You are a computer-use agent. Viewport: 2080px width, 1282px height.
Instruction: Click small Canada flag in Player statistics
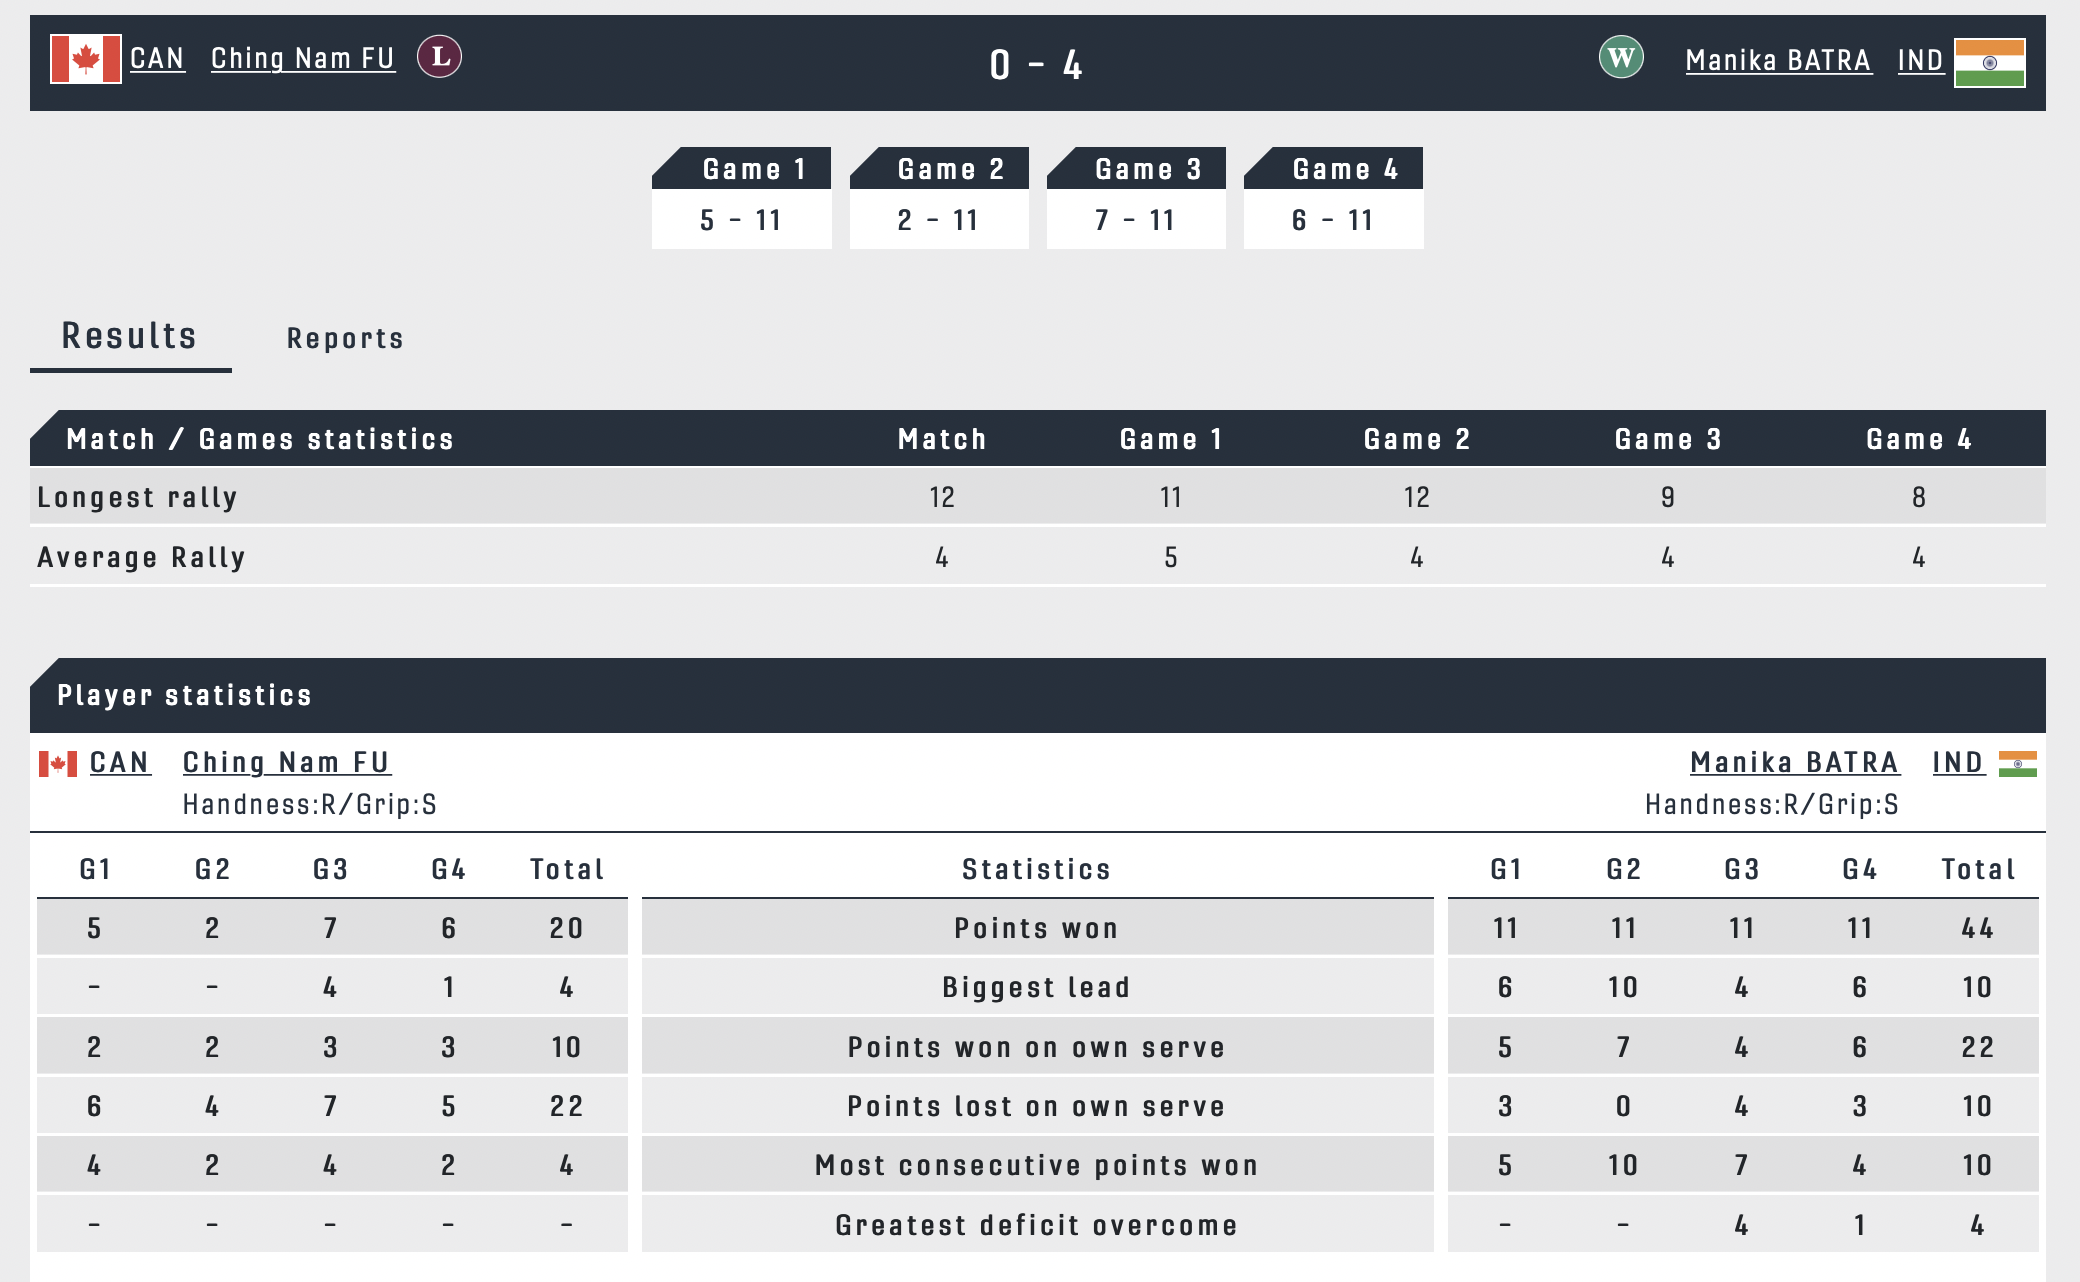click(x=58, y=765)
